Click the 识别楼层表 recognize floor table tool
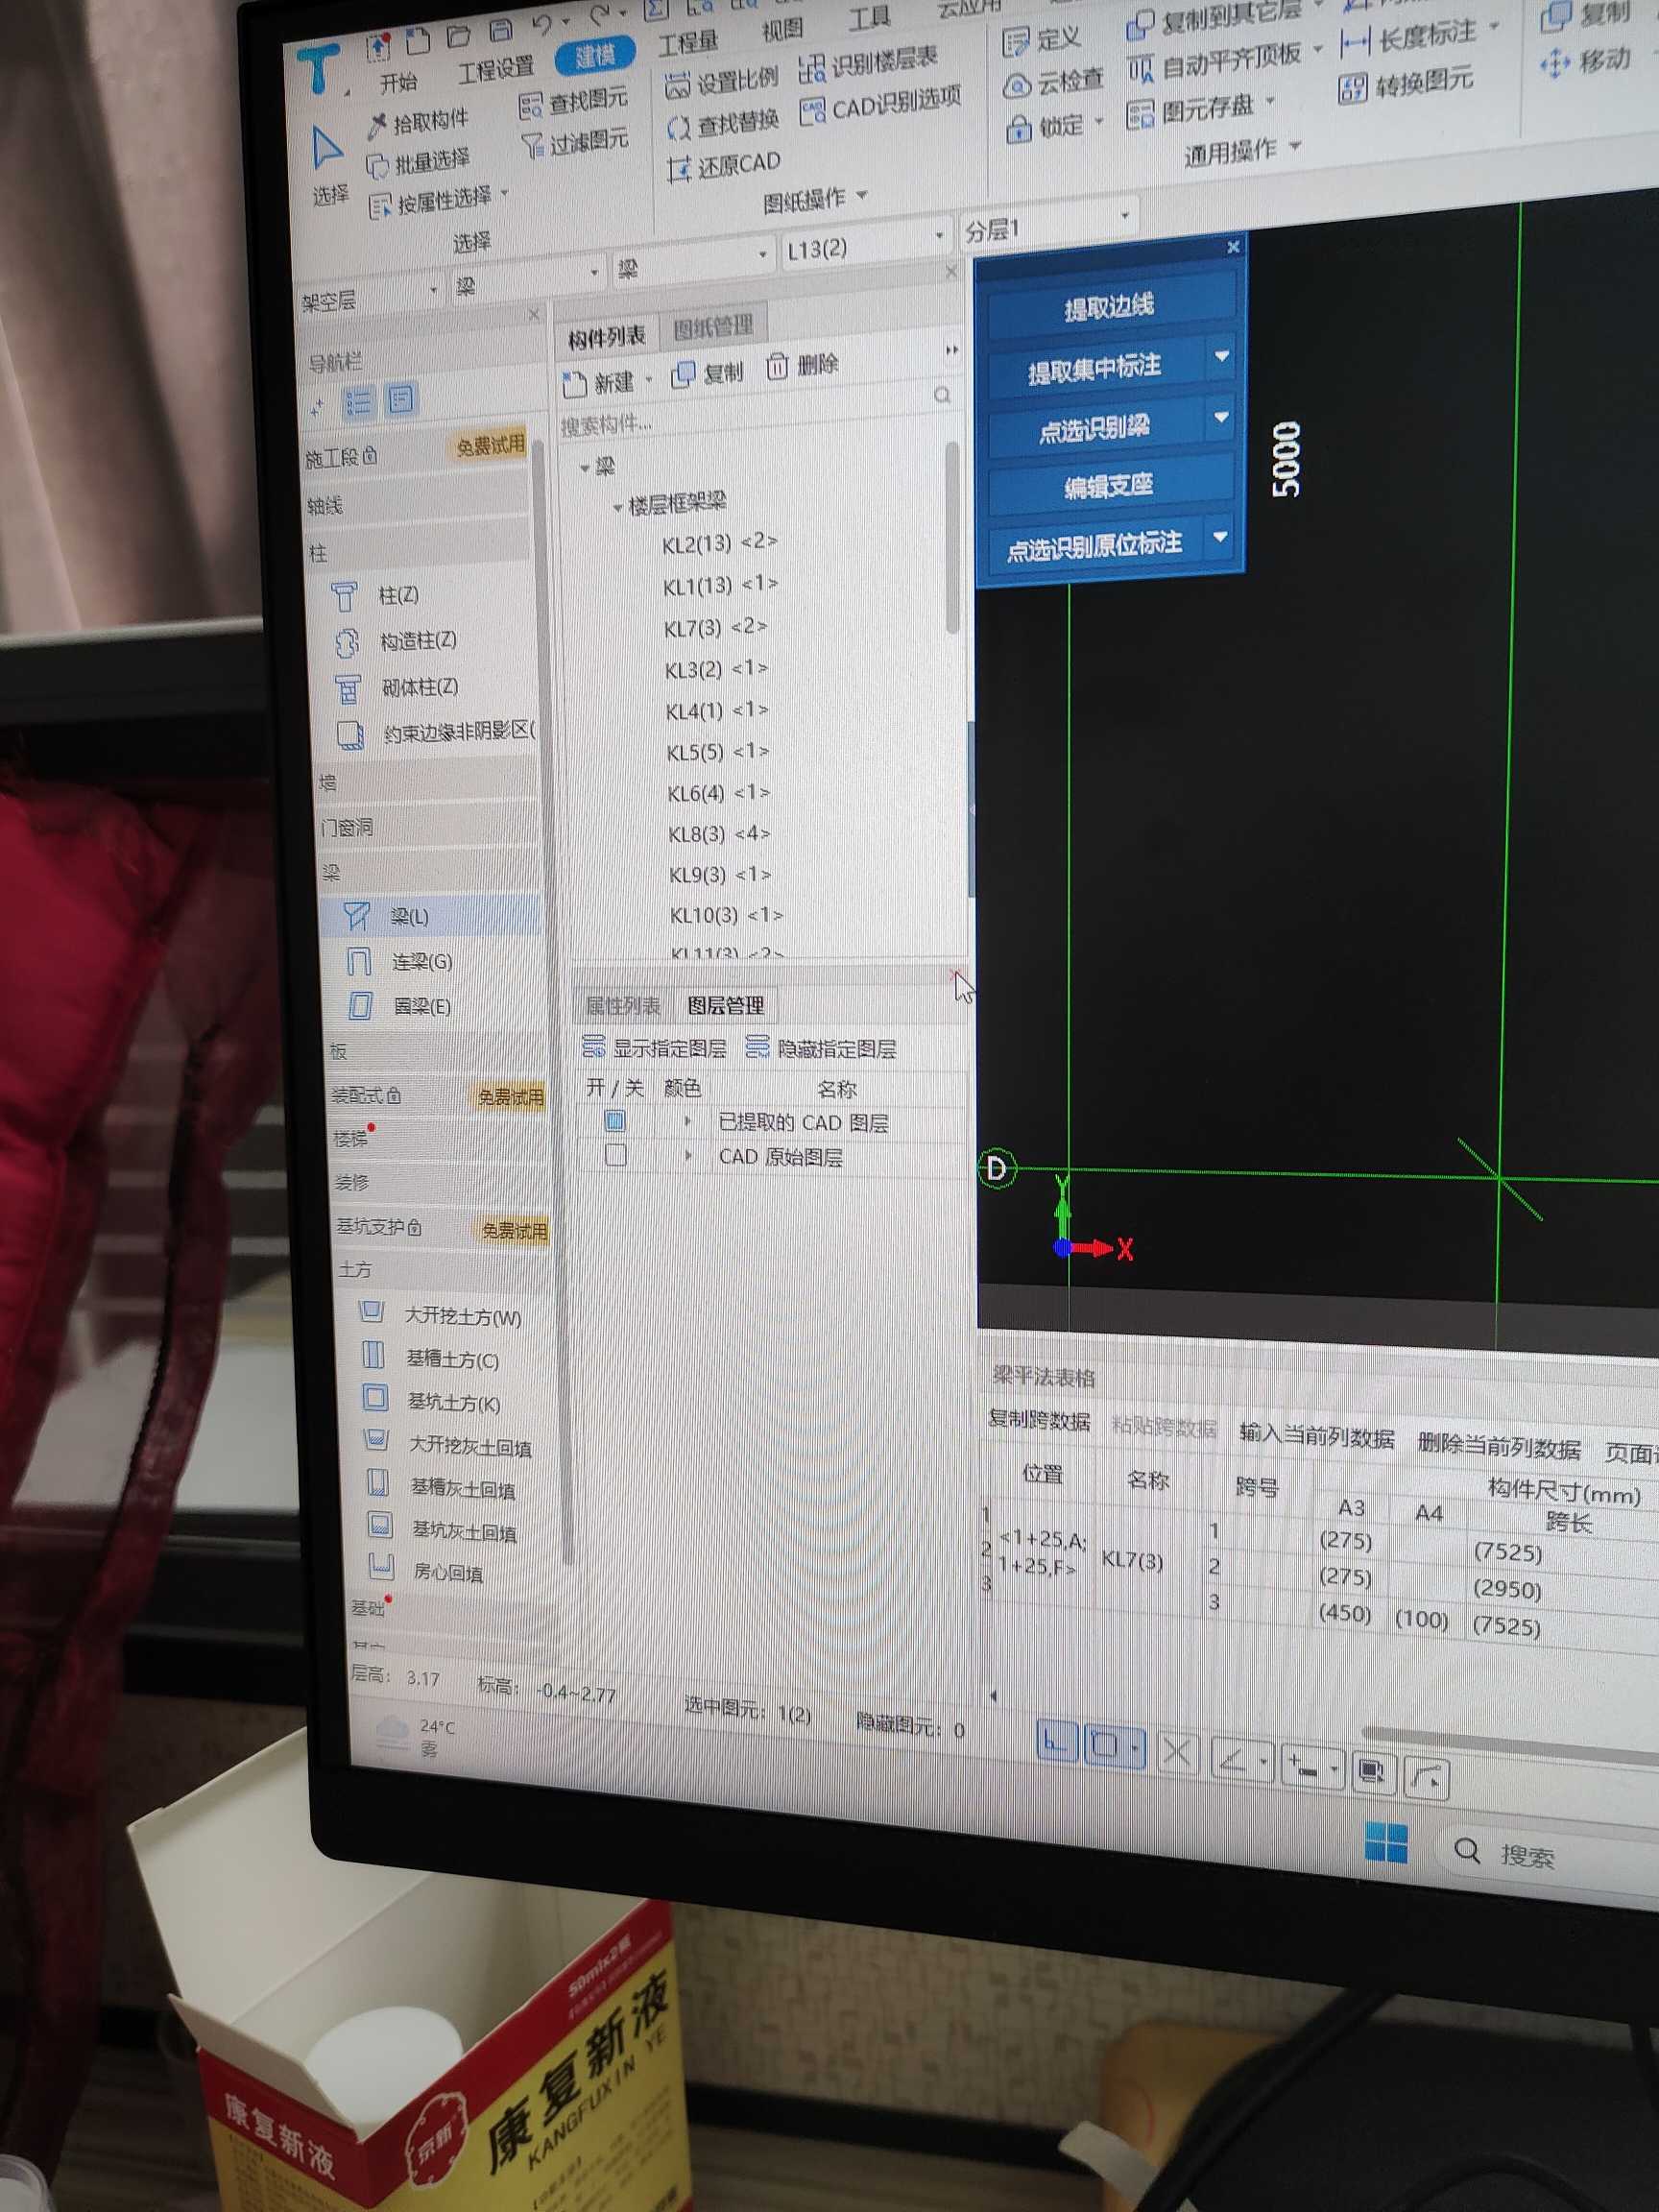Viewport: 1659px width, 2212px height. (868, 62)
